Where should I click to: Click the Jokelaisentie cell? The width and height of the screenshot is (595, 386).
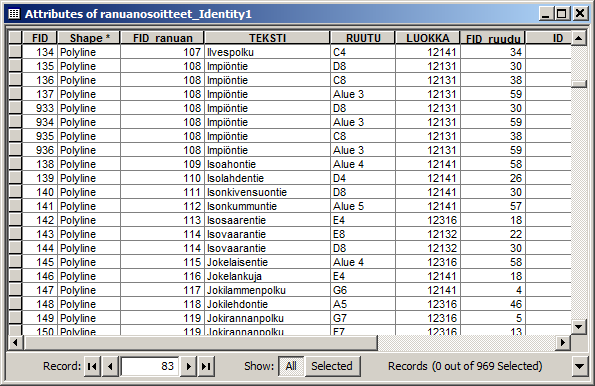[267, 262]
